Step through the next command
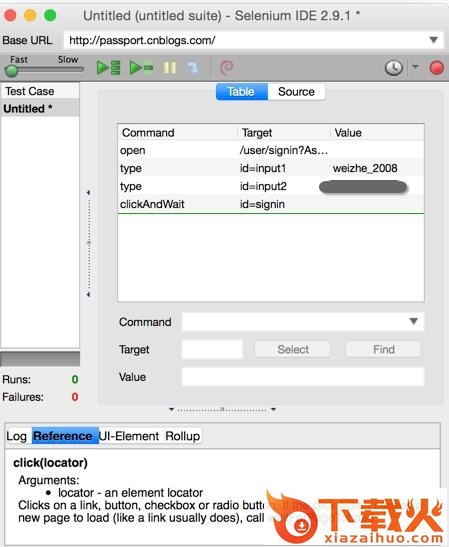 [193, 68]
